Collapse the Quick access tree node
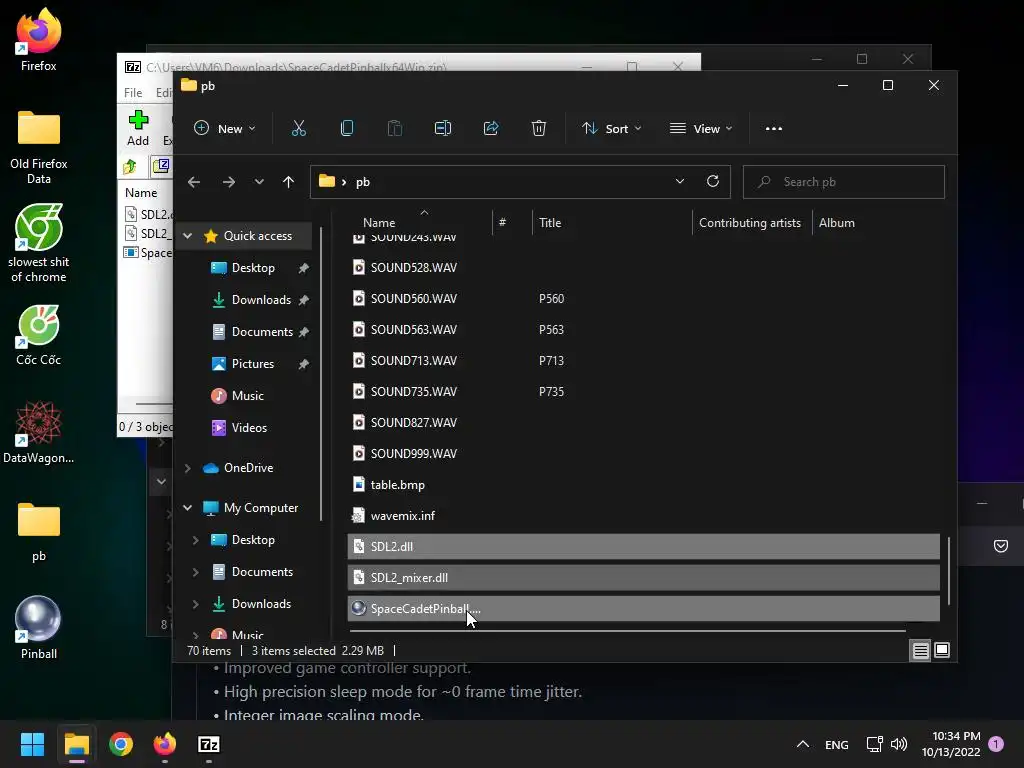The image size is (1024, 768). coord(187,236)
